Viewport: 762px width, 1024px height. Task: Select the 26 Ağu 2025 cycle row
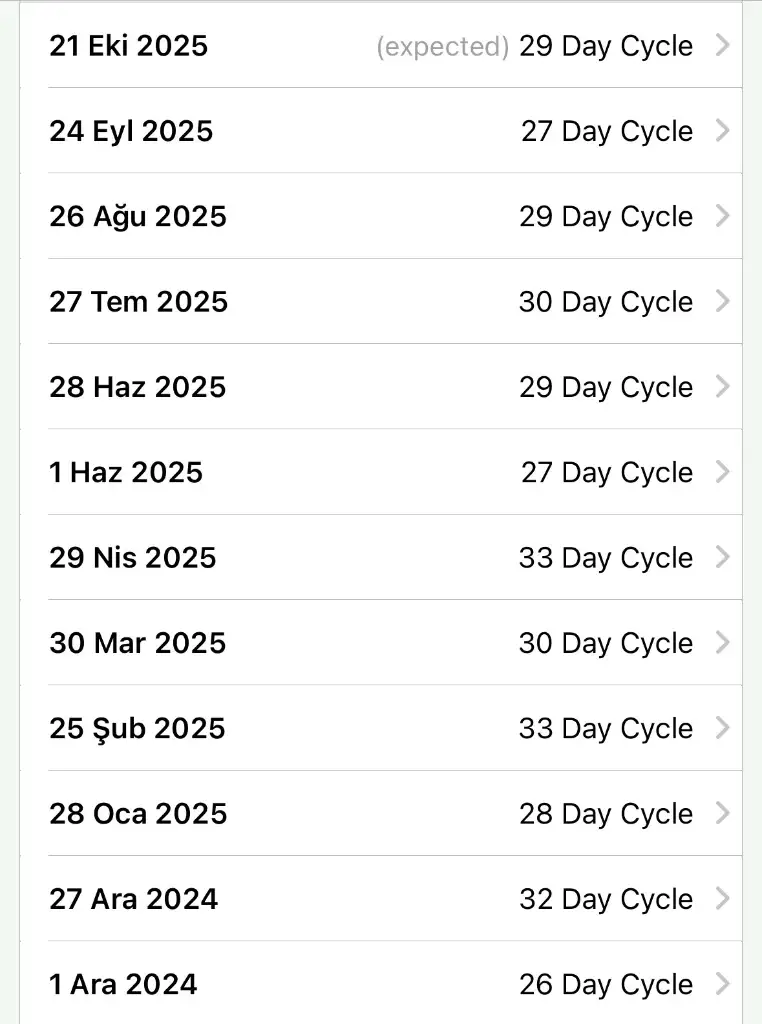pyautogui.click(x=380, y=216)
